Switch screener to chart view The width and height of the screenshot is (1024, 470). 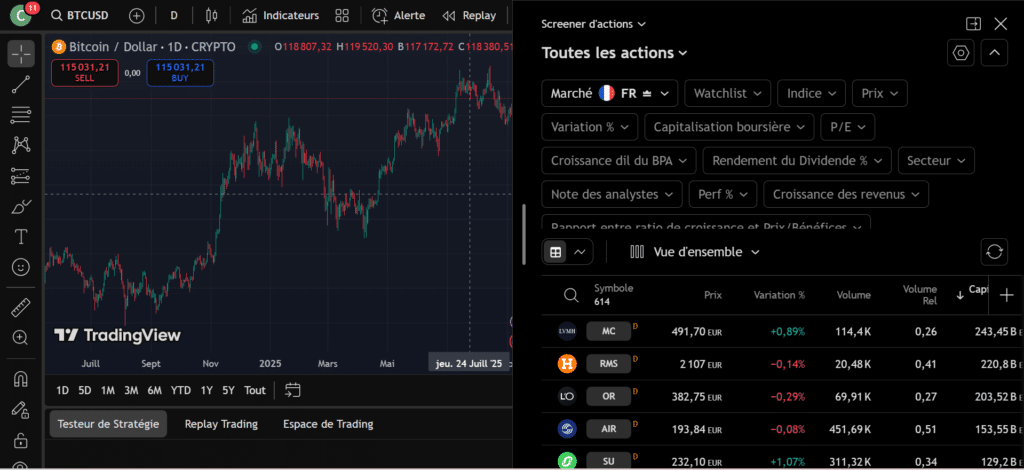[x=580, y=252]
